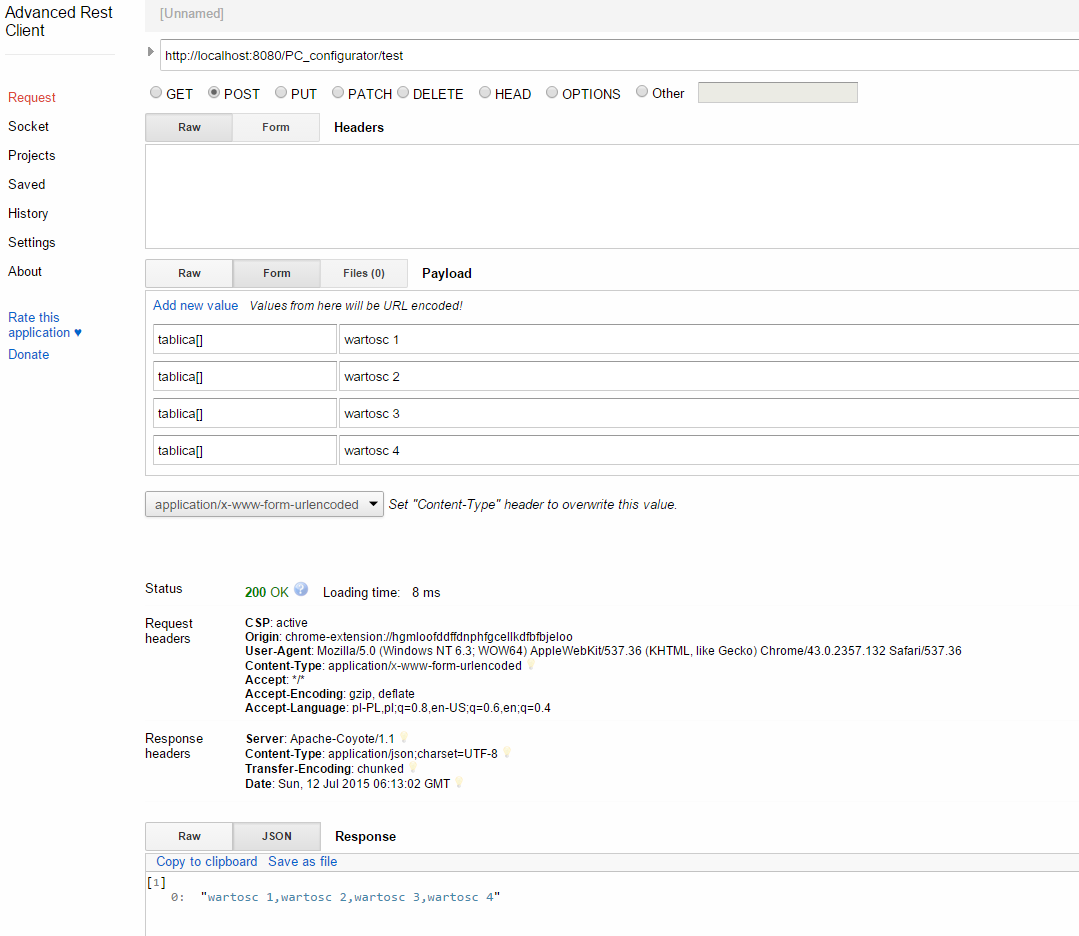The width and height of the screenshot is (1079, 936).
Task: Click the raw headers text area
Action: click(x=612, y=196)
